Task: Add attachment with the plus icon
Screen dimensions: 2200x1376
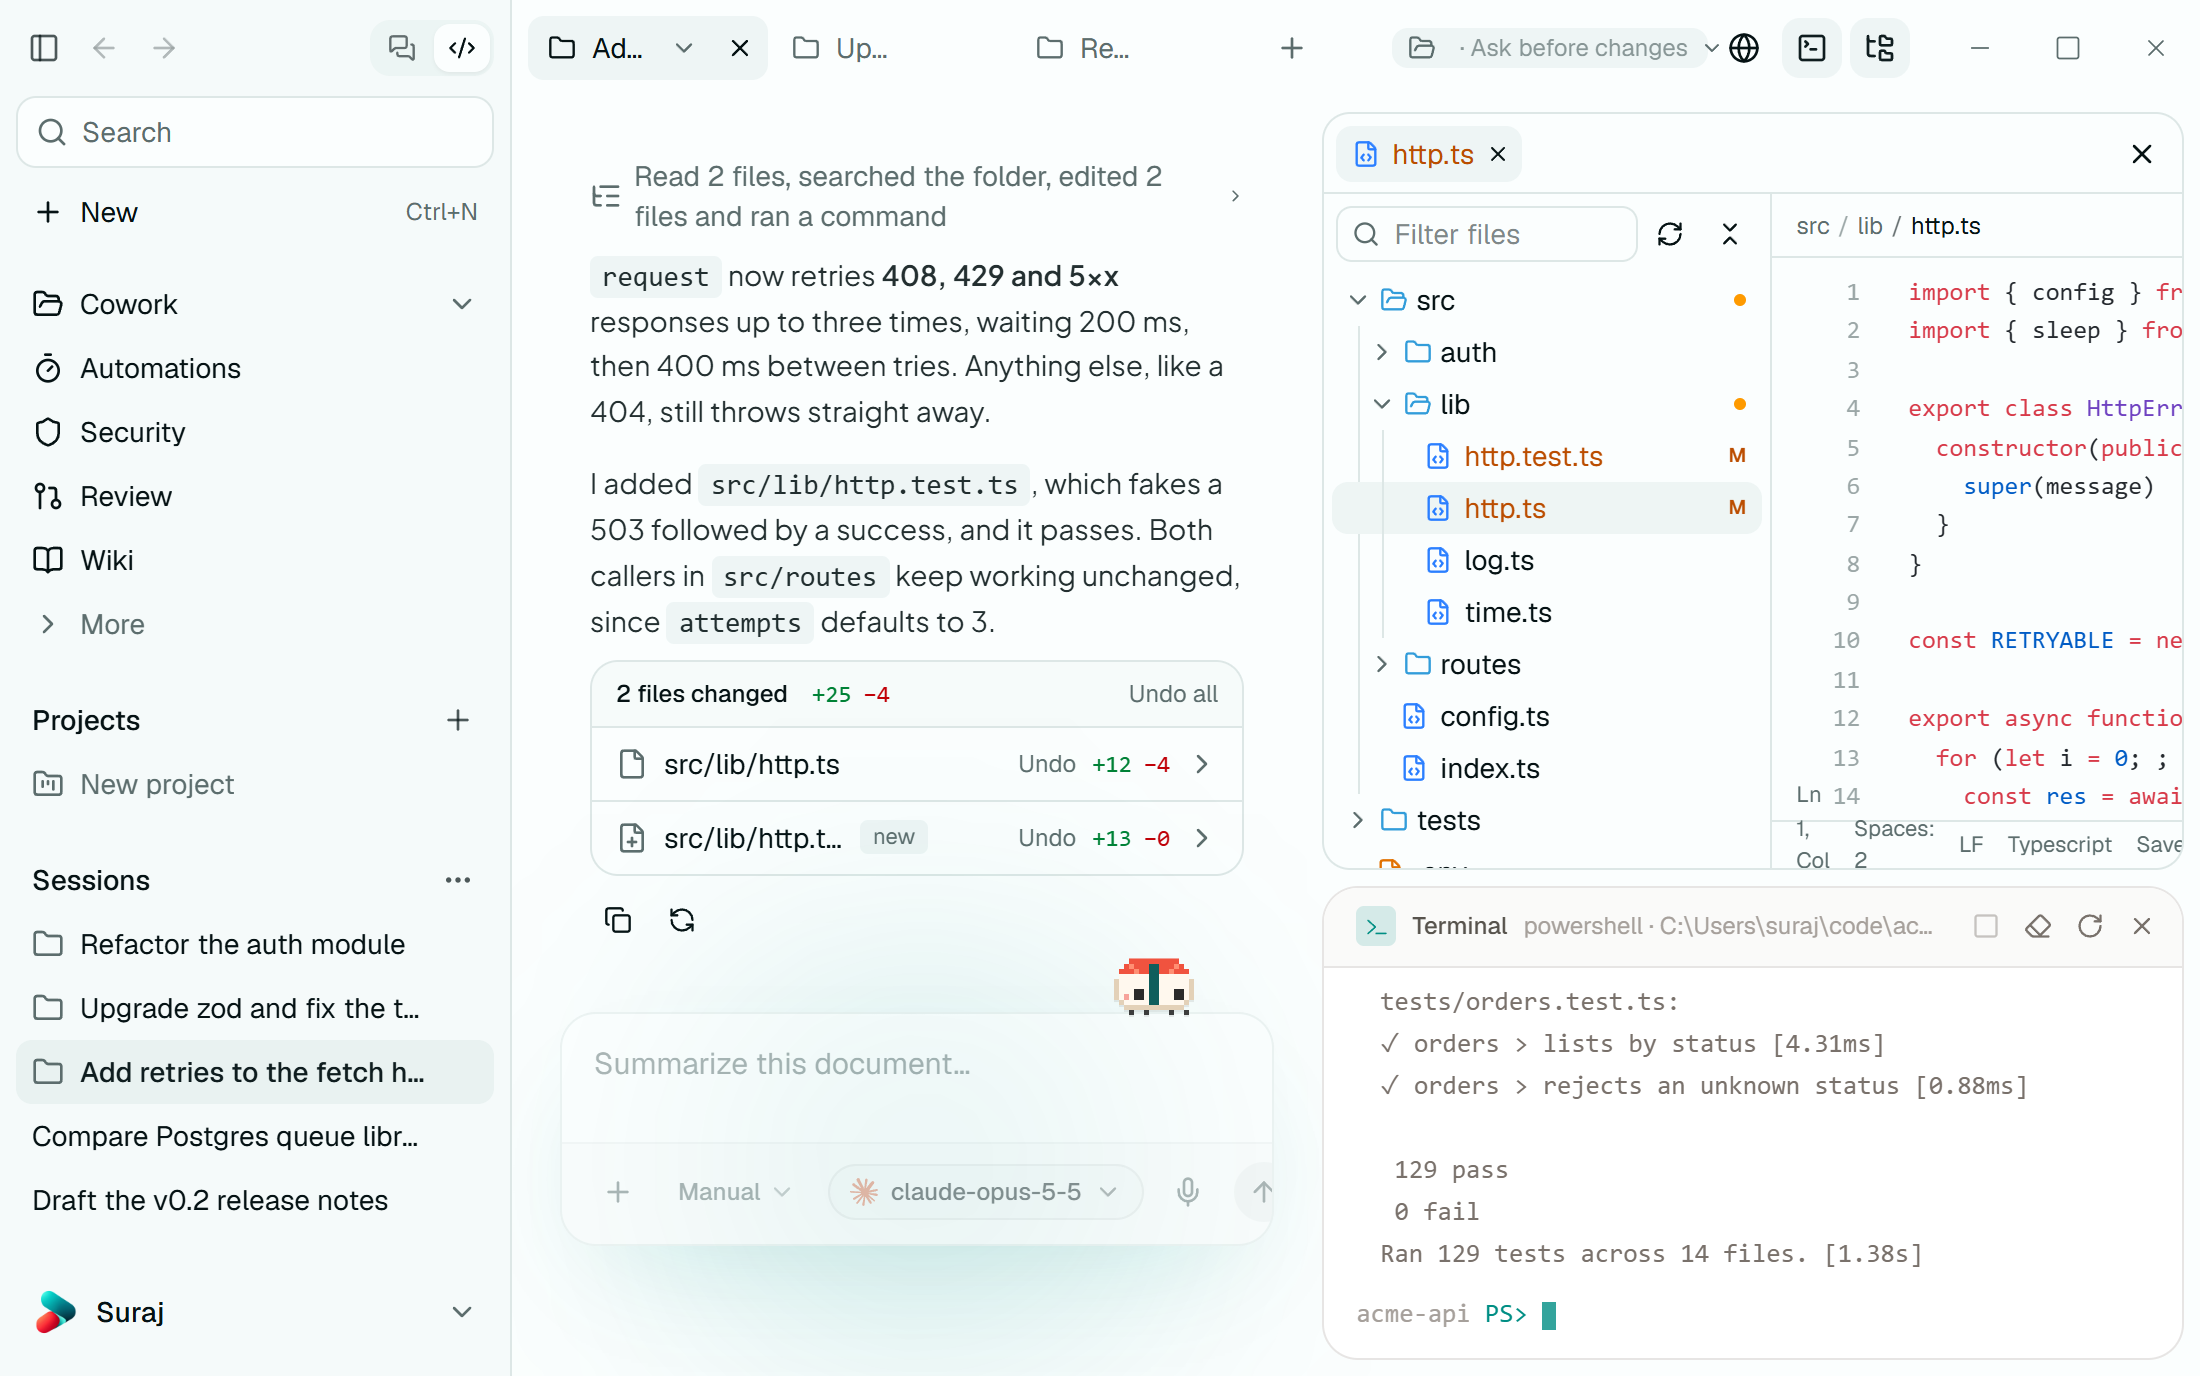Action: tap(618, 1192)
